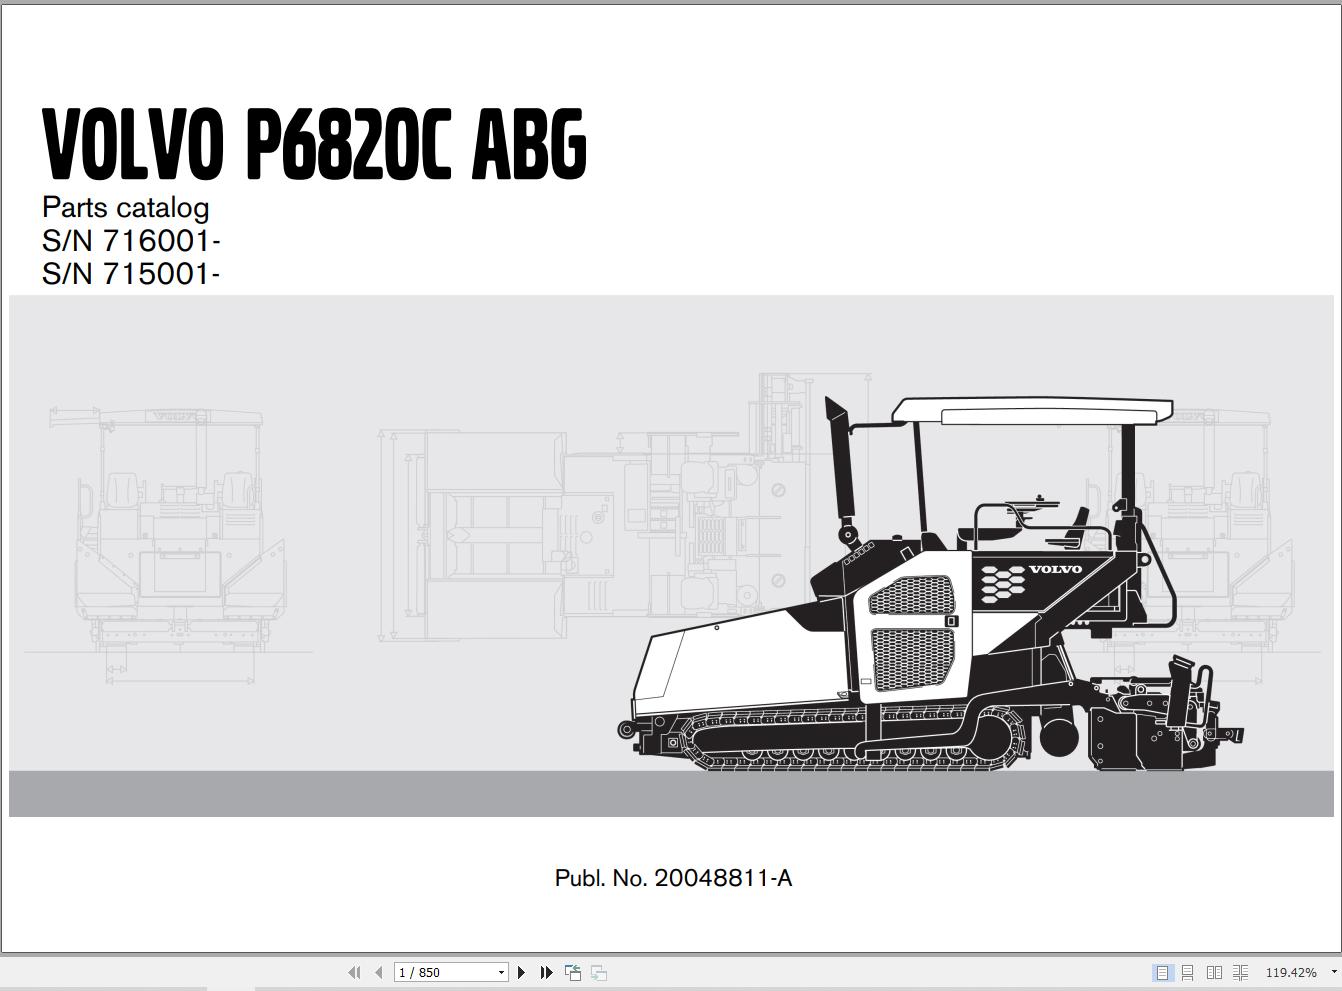The height and width of the screenshot is (991, 1342).
Task: Open the zoom level dropdown arrow
Action: coord(1333,972)
